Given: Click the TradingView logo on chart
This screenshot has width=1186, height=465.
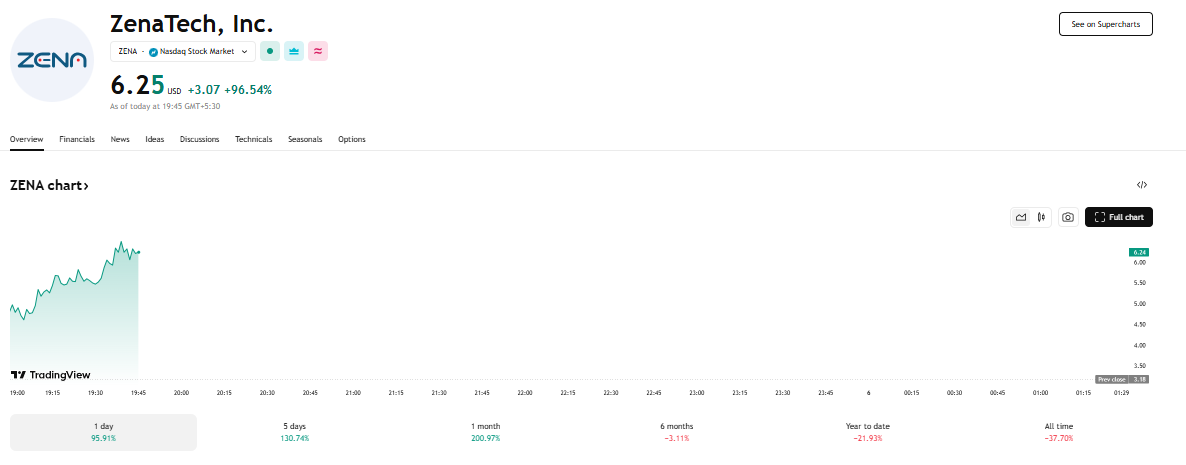Looking at the screenshot, I should (x=50, y=375).
